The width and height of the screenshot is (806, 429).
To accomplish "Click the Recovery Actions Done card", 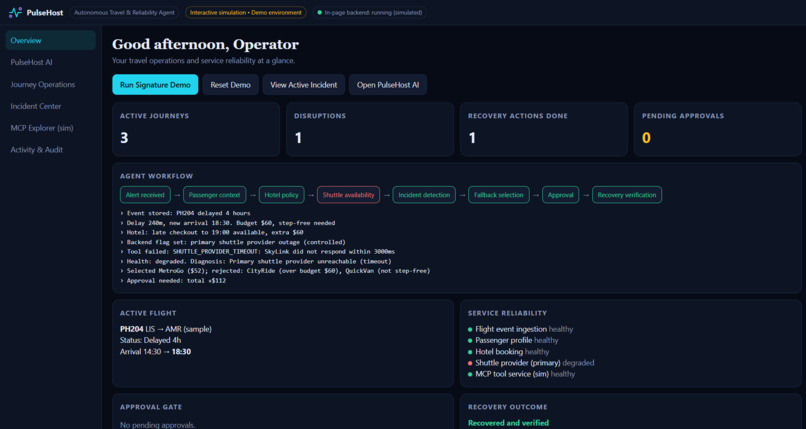I will click(x=544, y=129).
